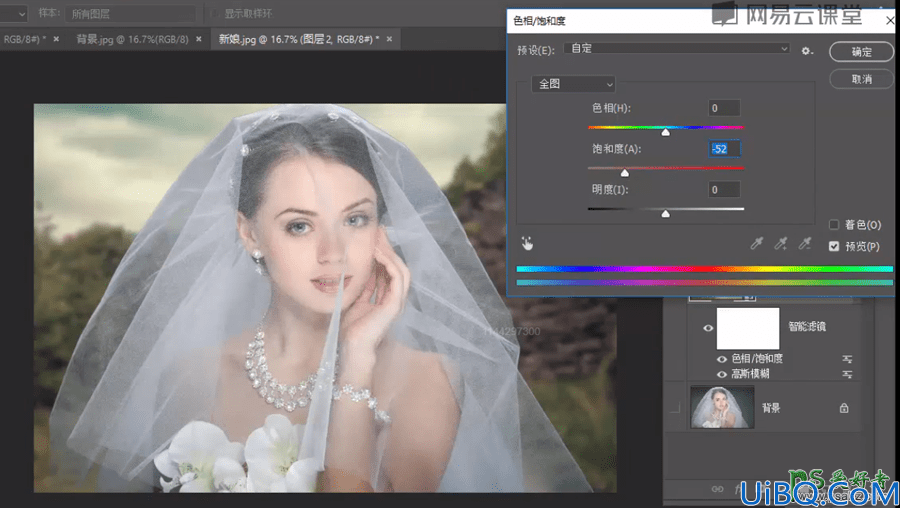
Task: Cancel with the 取消 button
Action: click(x=861, y=79)
